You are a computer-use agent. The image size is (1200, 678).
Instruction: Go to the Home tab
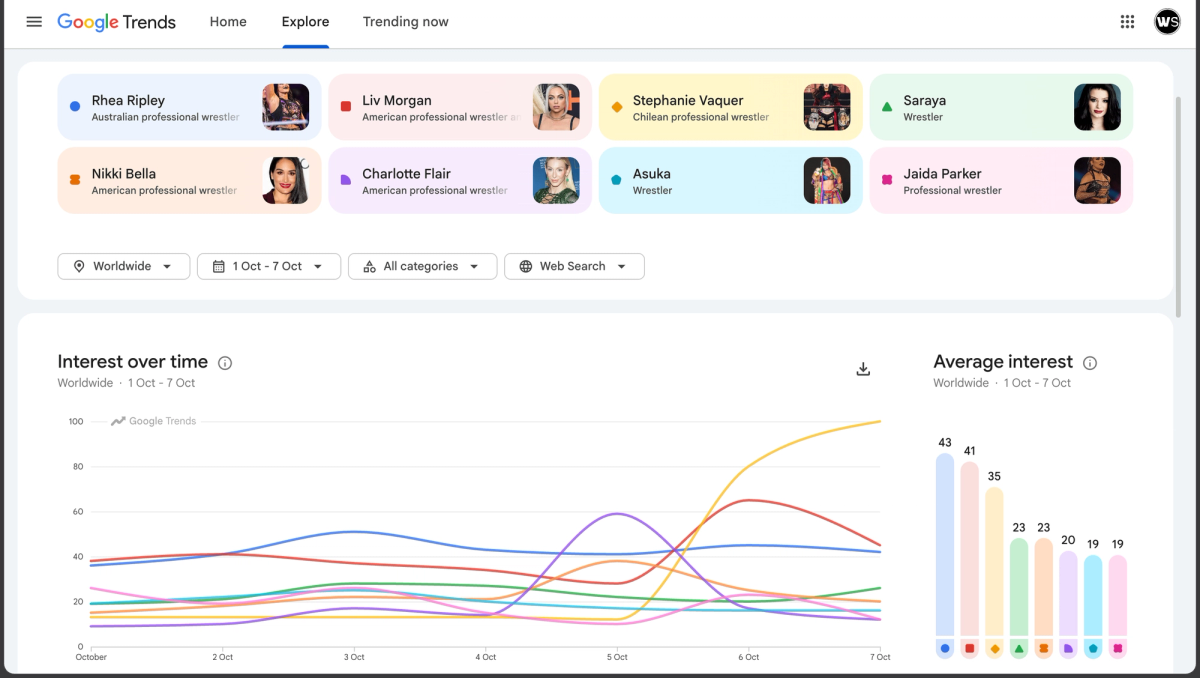228,22
